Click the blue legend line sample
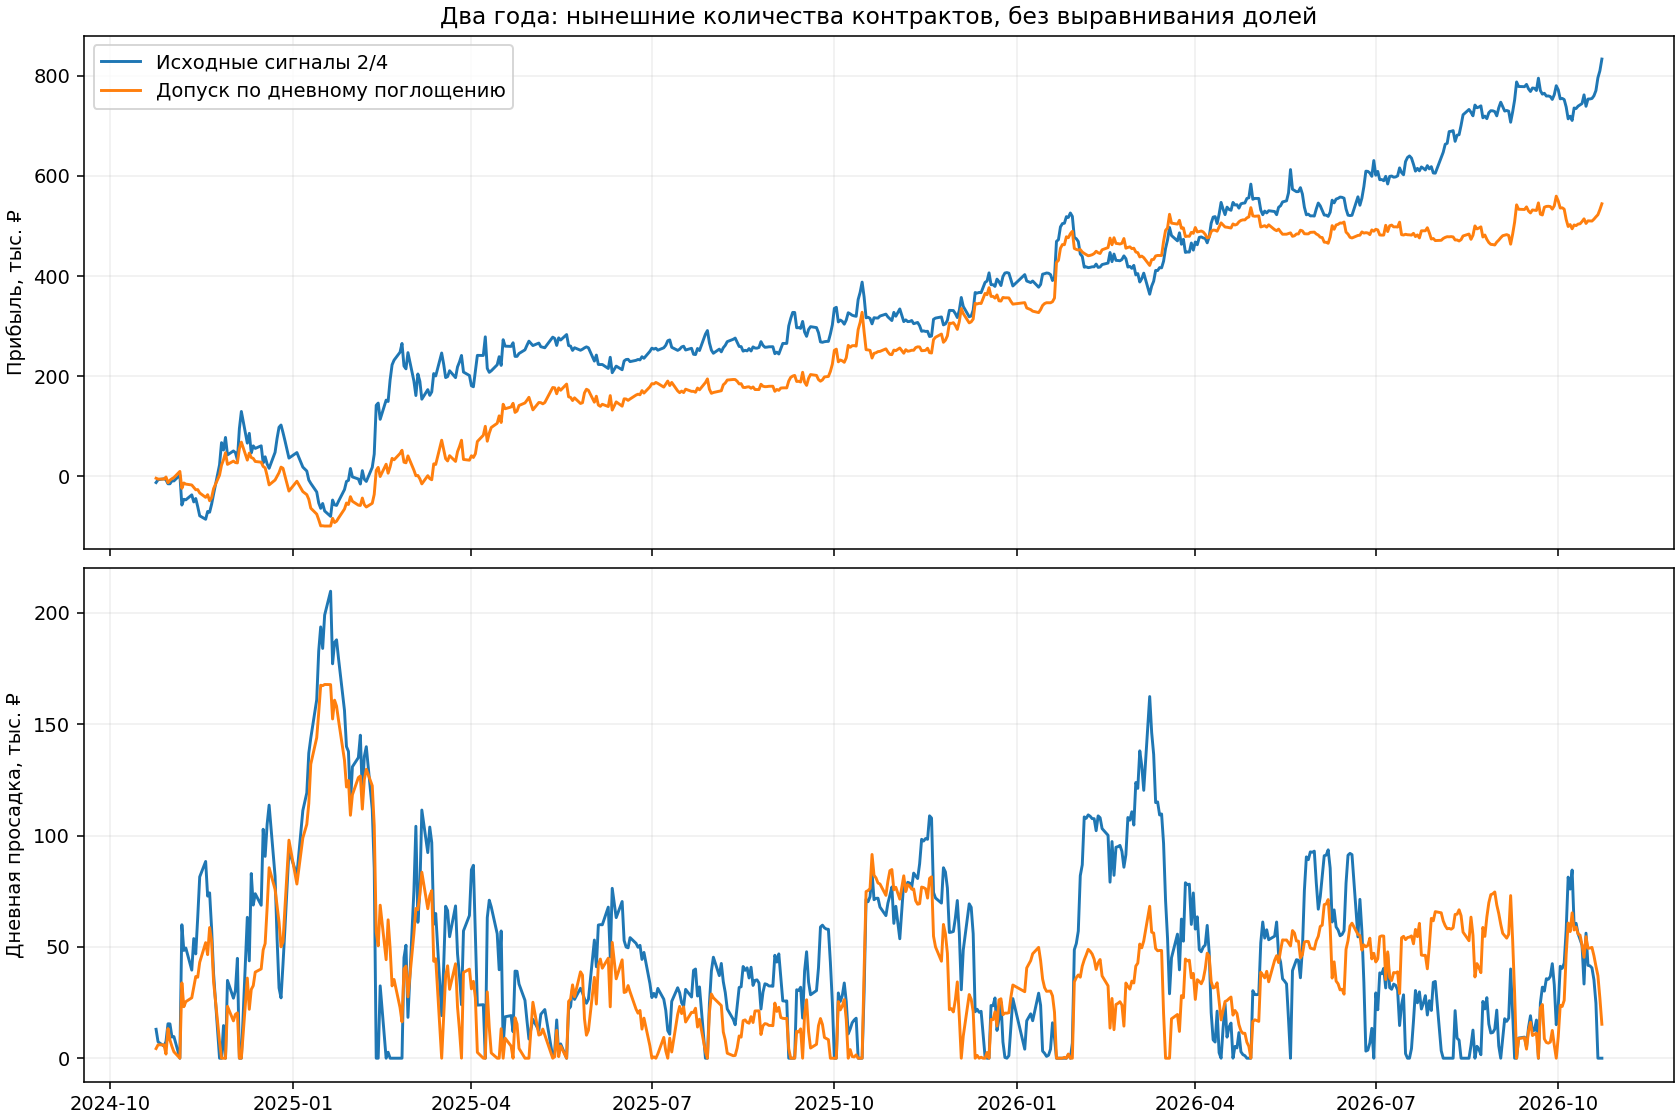1680x1120 pixels. click(122, 62)
